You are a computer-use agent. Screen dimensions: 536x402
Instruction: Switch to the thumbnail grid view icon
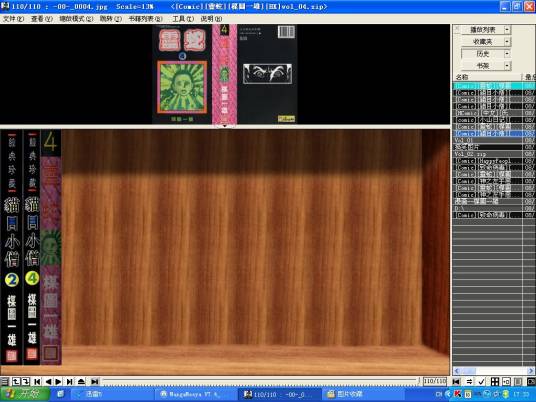click(495, 381)
